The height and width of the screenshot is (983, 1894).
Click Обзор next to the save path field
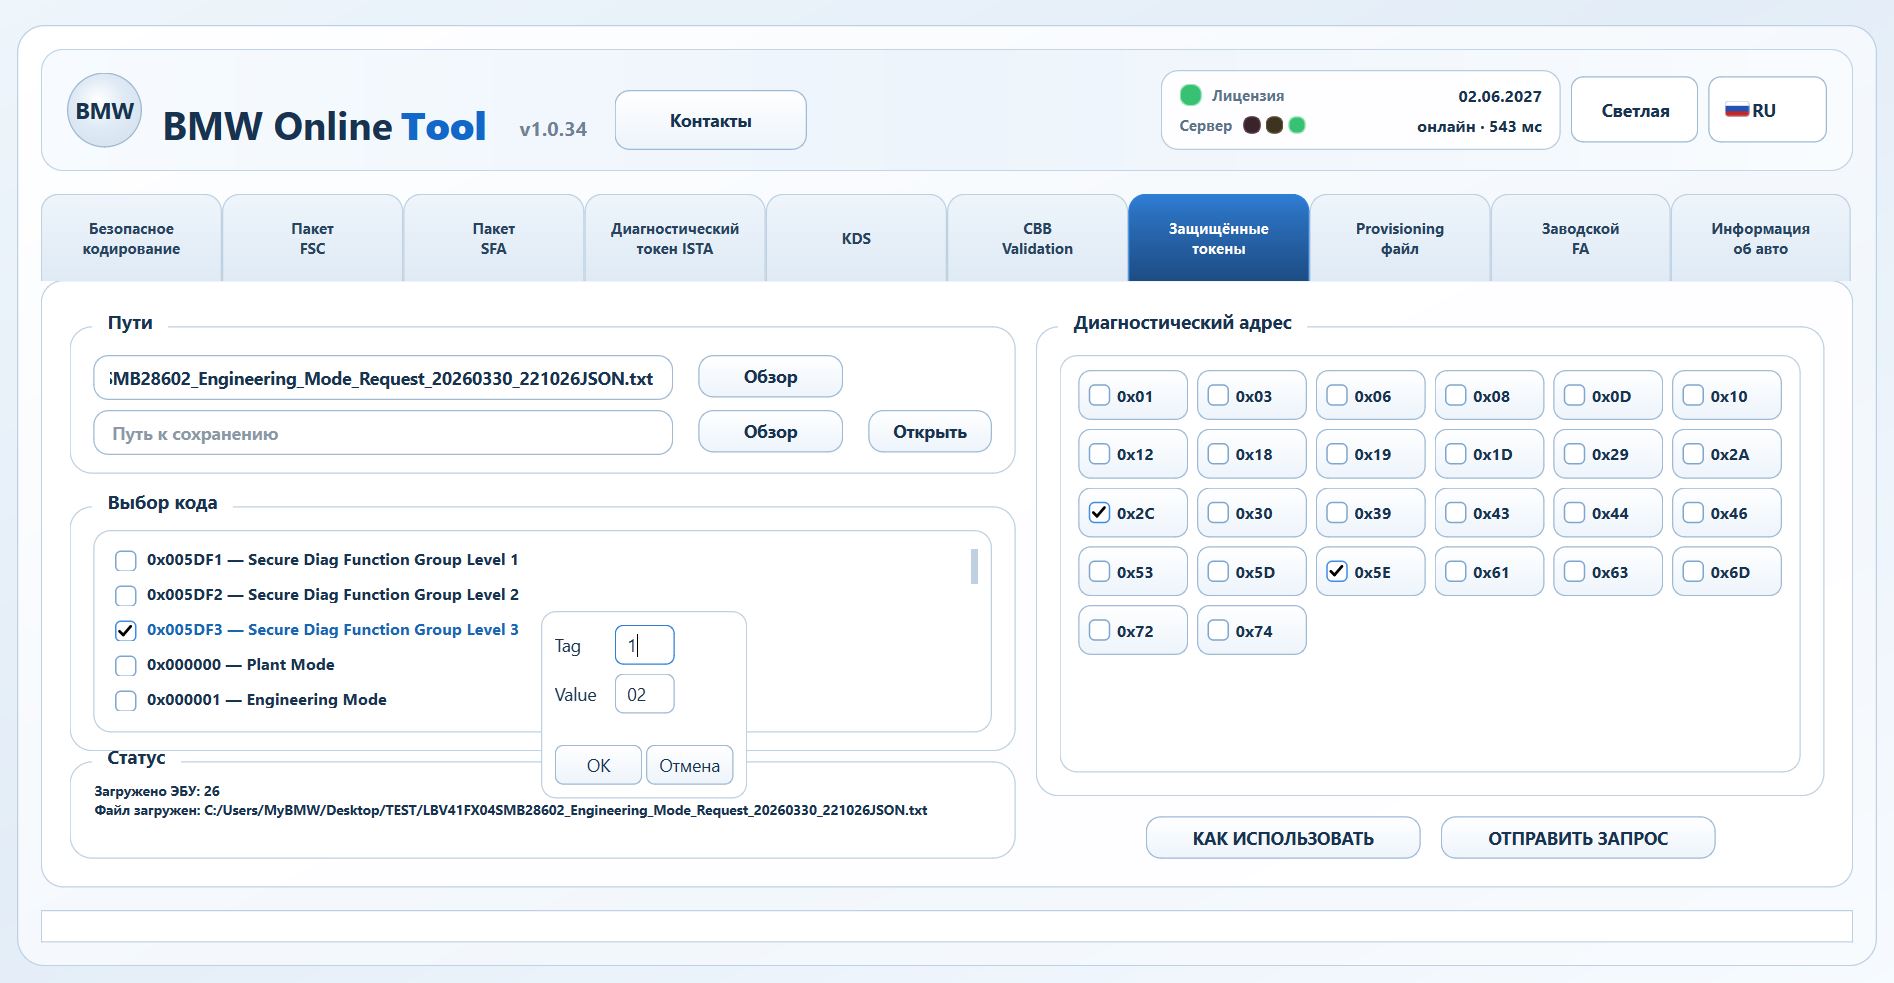pyautogui.click(x=770, y=432)
